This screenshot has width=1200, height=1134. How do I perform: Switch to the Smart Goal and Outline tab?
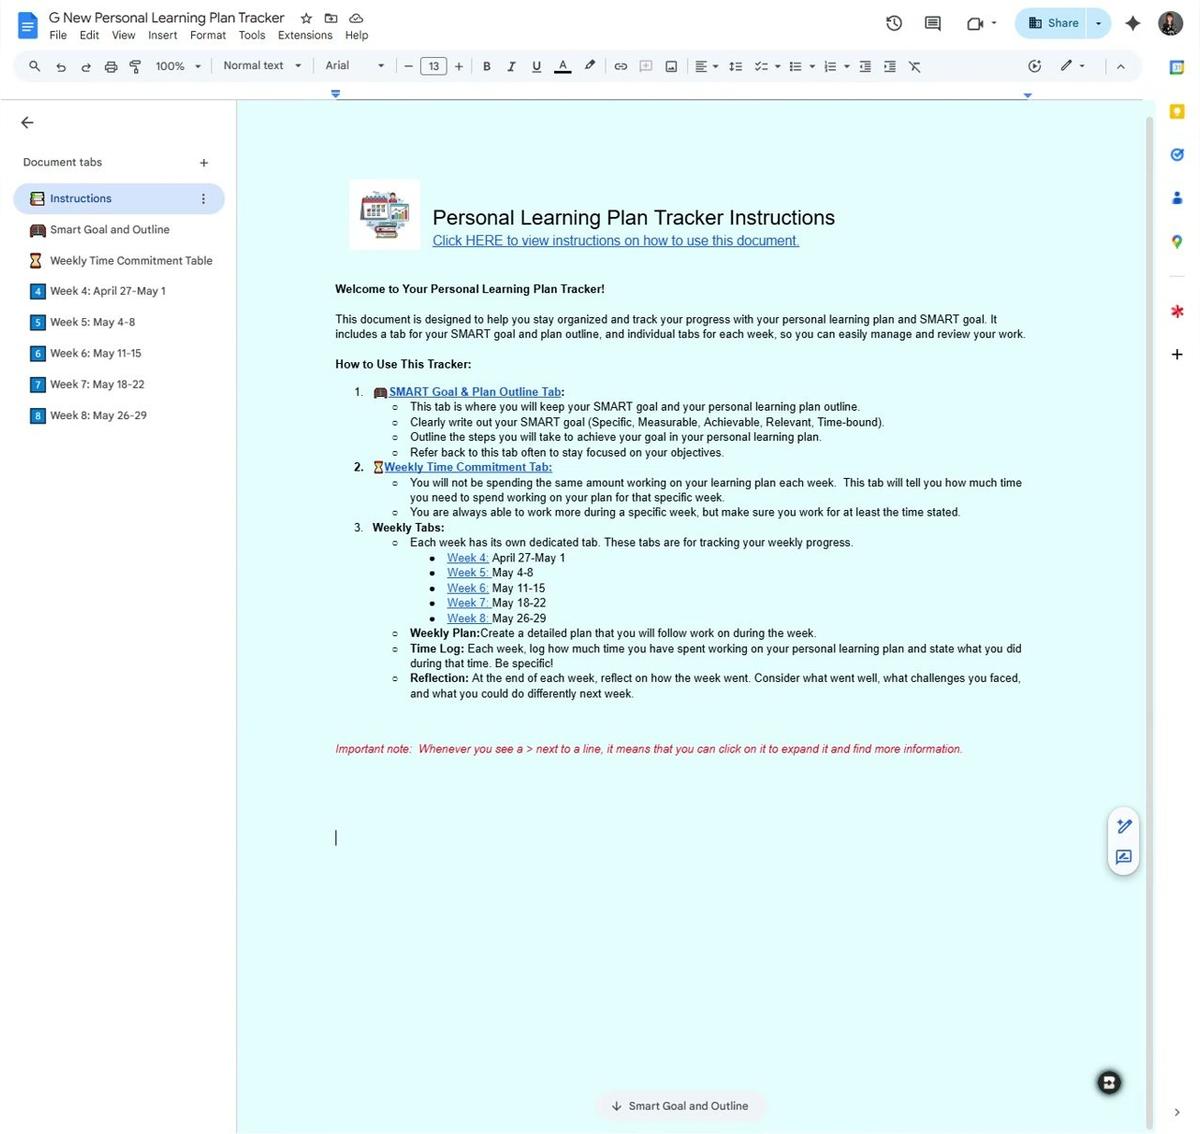(110, 229)
